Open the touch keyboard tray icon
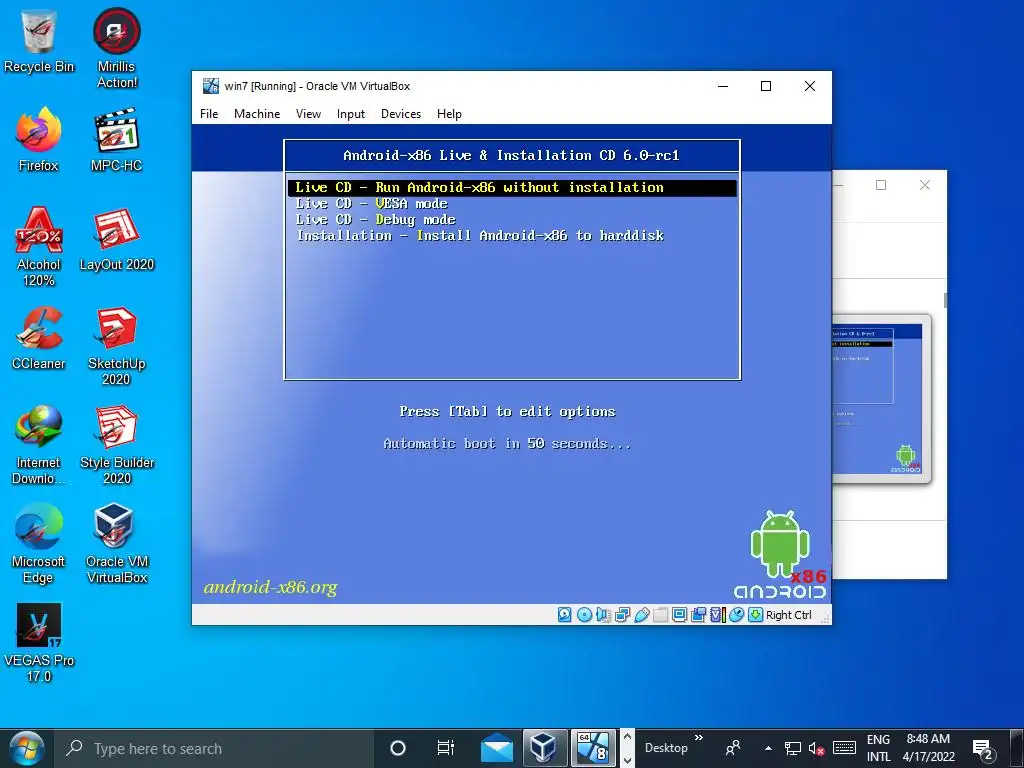 click(844, 748)
